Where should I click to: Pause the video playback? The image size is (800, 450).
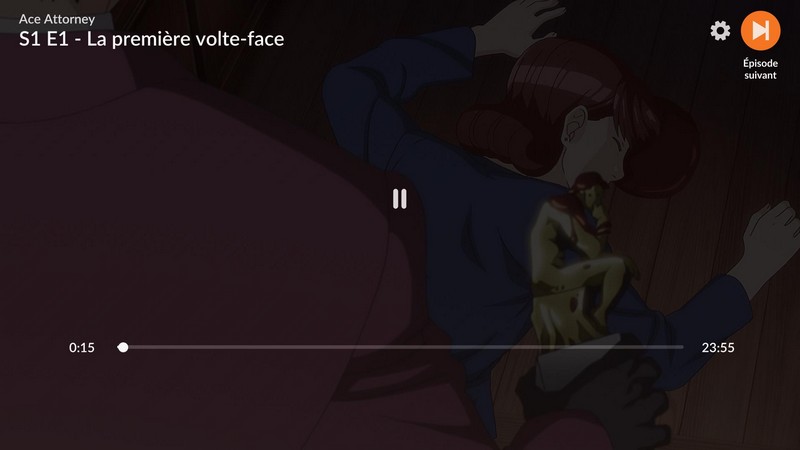[399, 198]
